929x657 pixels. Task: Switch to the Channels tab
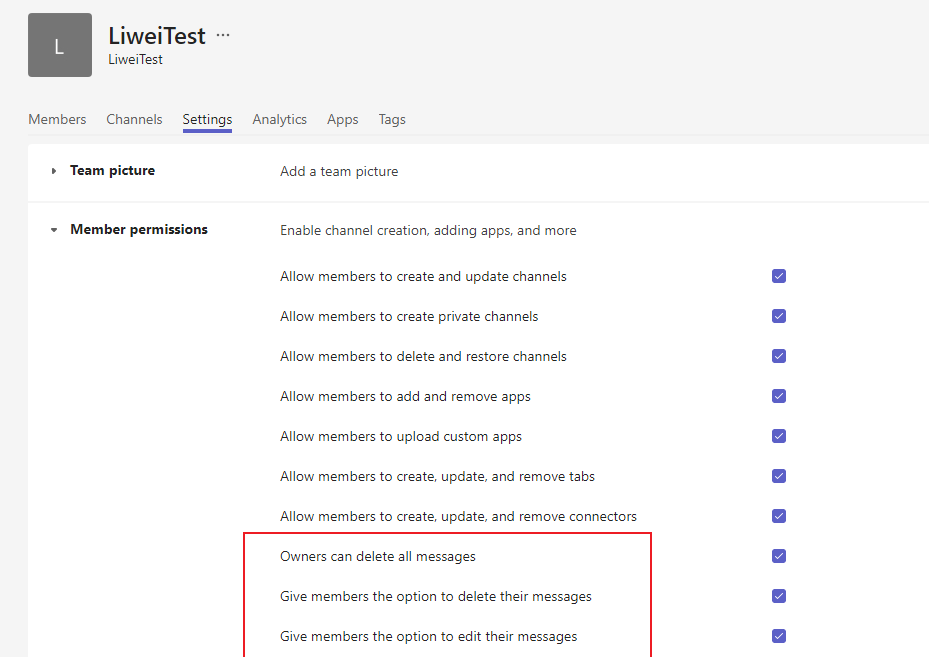pos(134,119)
